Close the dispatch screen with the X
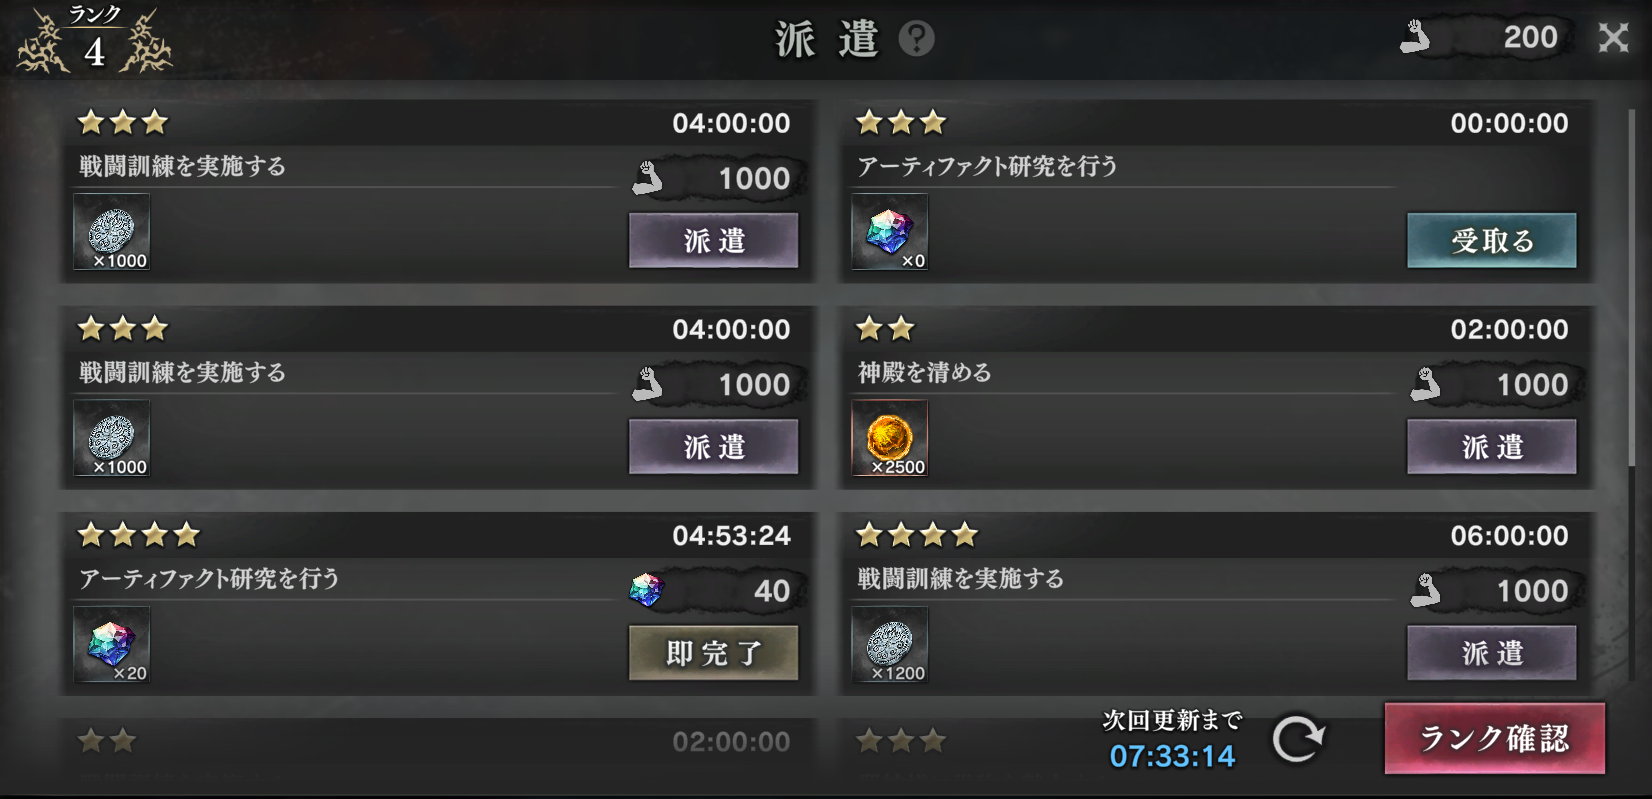The image size is (1652, 799). click(x=1613, y=38)
